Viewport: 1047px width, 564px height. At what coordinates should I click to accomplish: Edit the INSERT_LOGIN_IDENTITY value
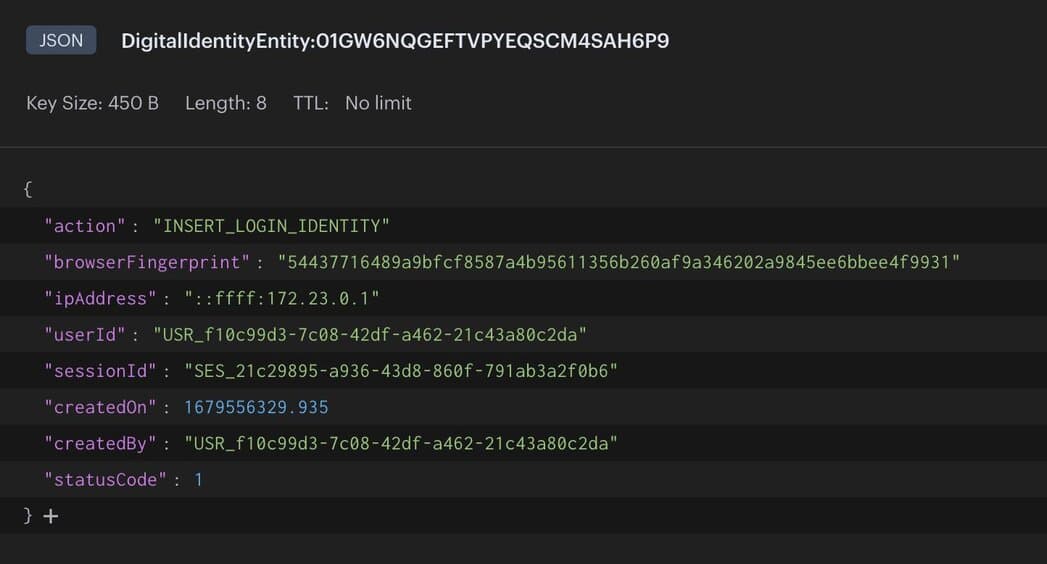(271, 226)
